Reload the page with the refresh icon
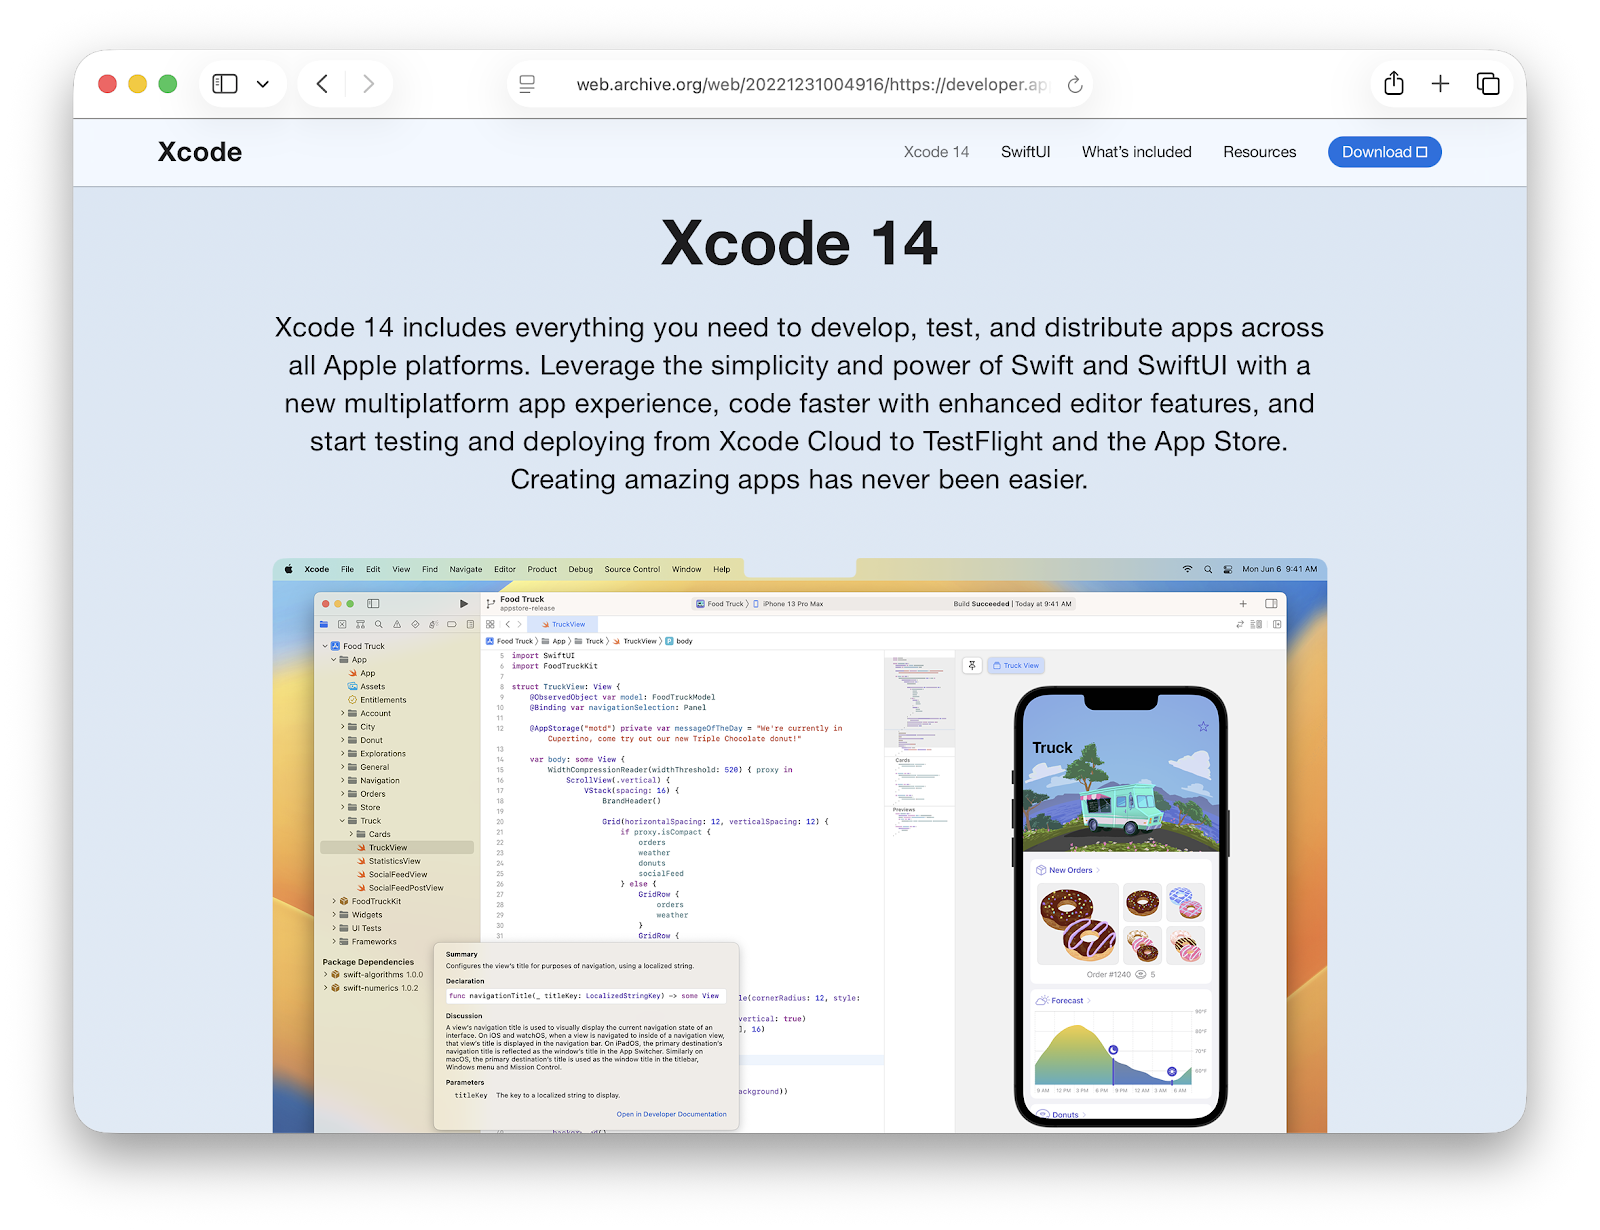The height and width of the screenshot is (1230, 1600). tap(1075, 84)
